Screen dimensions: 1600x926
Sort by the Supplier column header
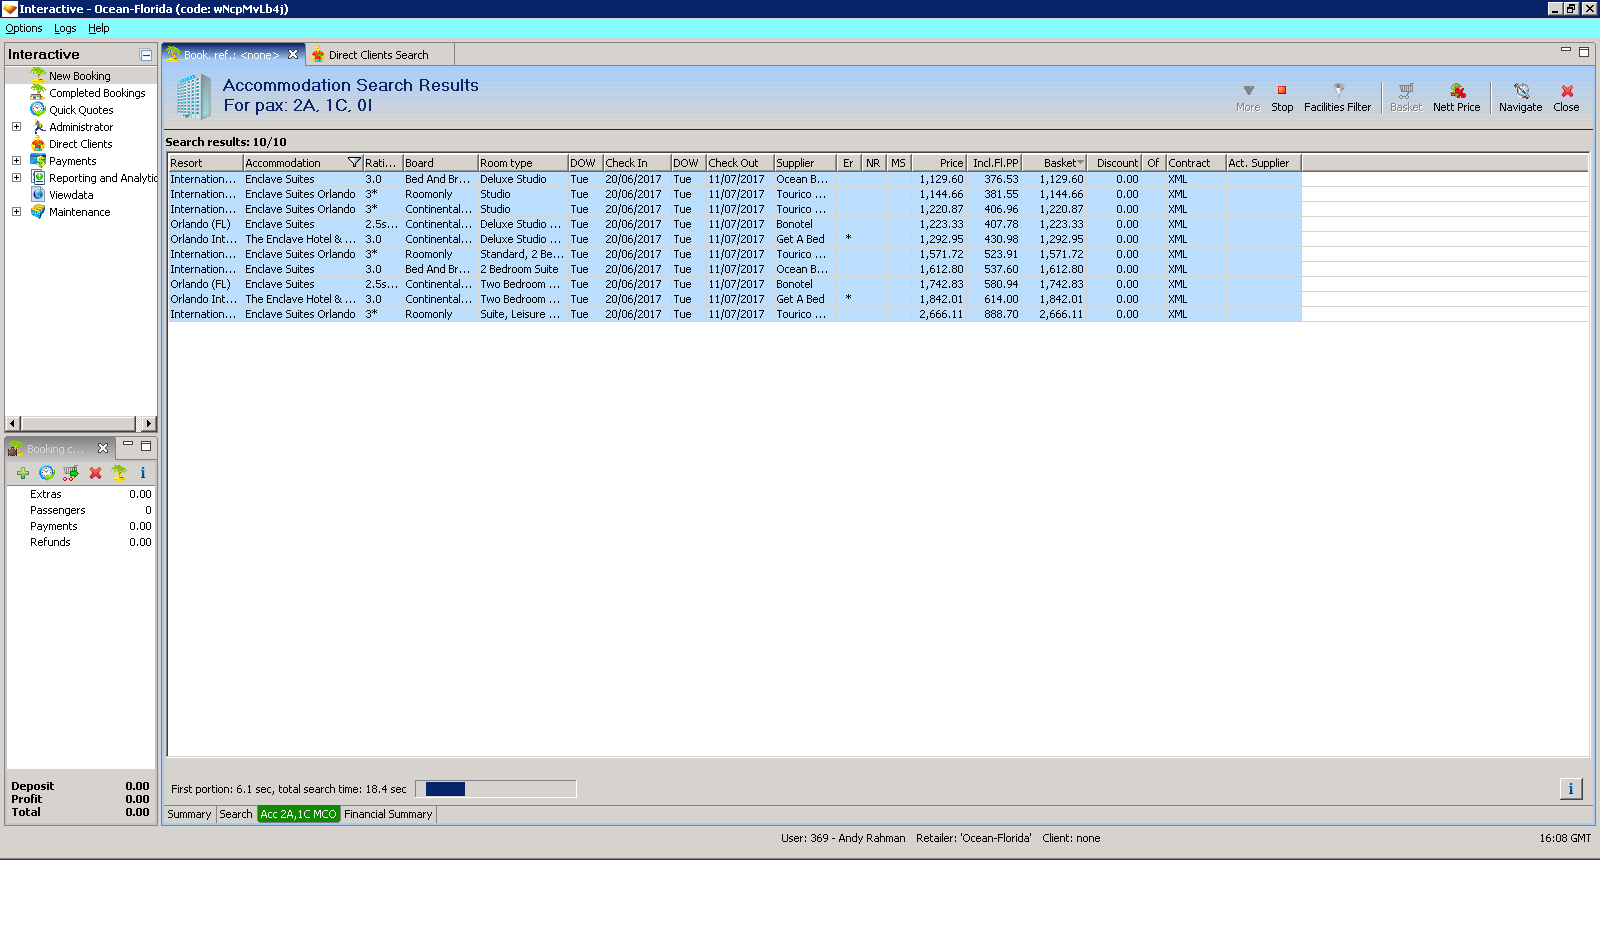tap(805, 163)
